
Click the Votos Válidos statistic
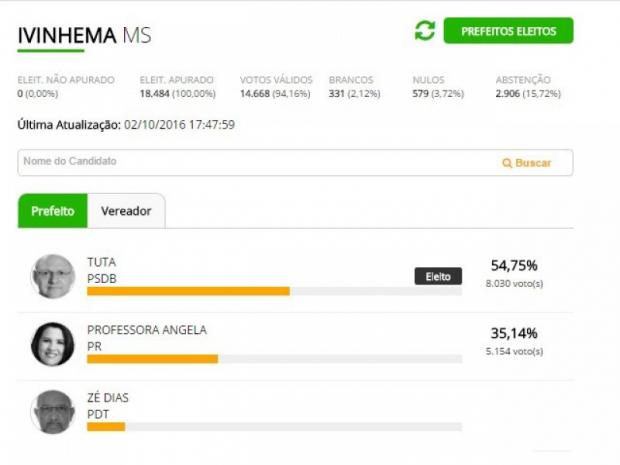coord(276,87)
